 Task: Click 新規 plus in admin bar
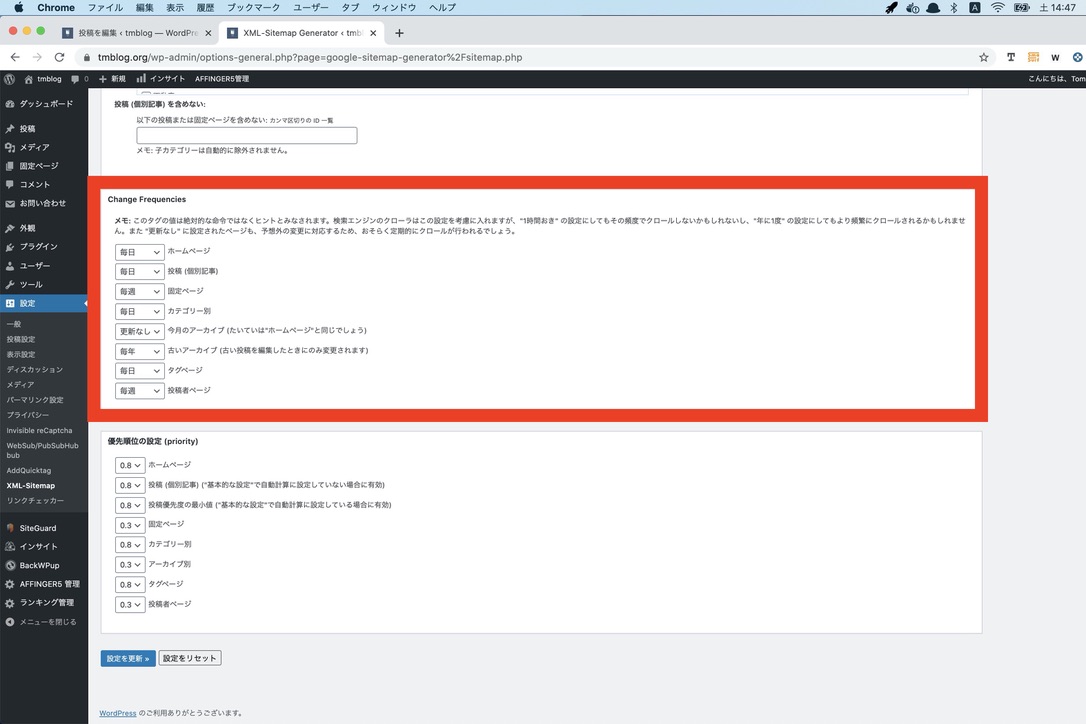(112, 79)
